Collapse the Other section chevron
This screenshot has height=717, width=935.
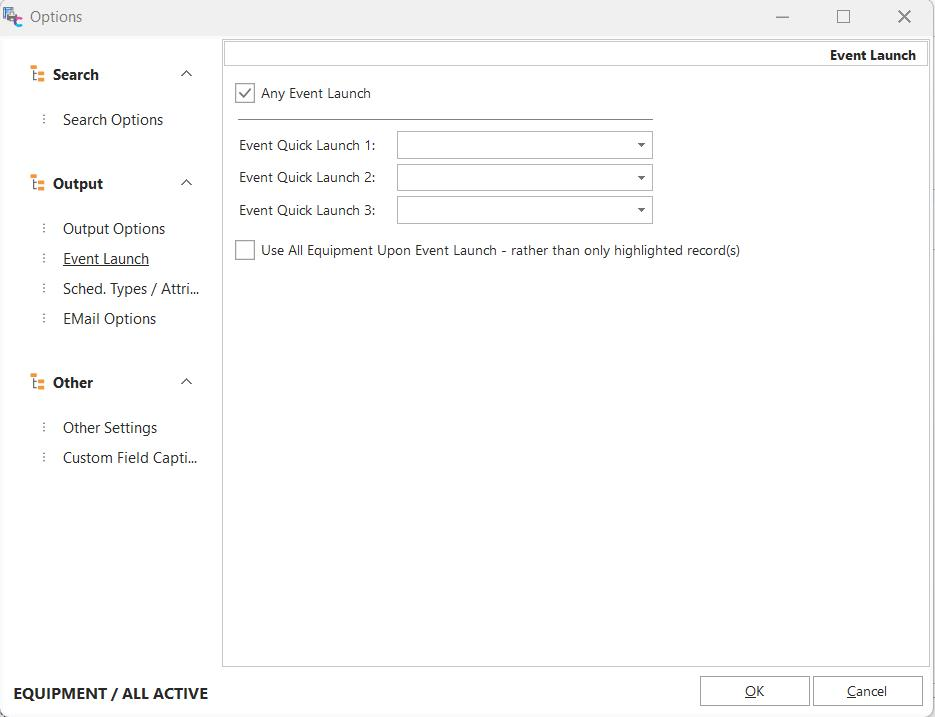pos(186,382)
